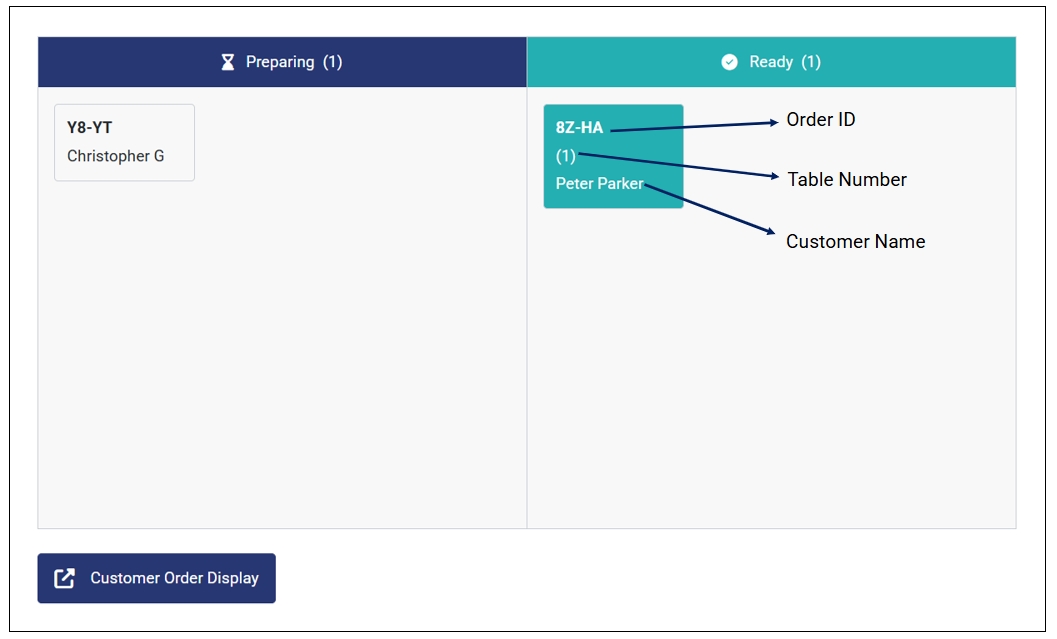The height and width of the screenshot is (639, 1057).
Task: Click the 8Z-HA order ID text
Action: click(579, 127)
